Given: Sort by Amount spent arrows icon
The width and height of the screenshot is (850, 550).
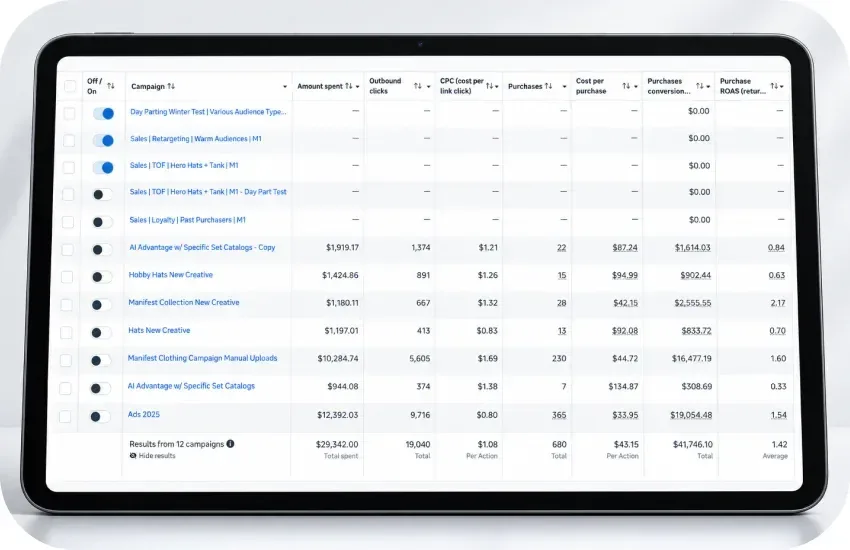Looking at the screenshot, I should tap(349, 86).
